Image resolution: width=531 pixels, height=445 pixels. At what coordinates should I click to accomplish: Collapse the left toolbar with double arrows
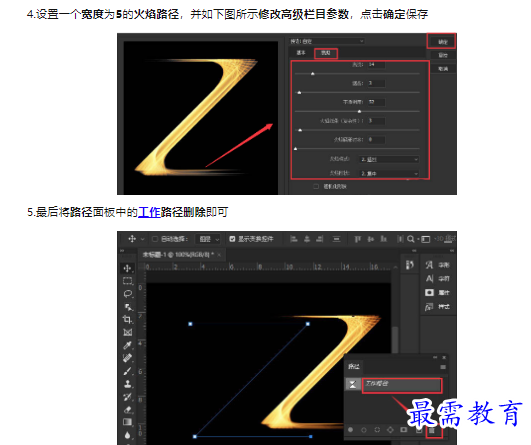122,251
